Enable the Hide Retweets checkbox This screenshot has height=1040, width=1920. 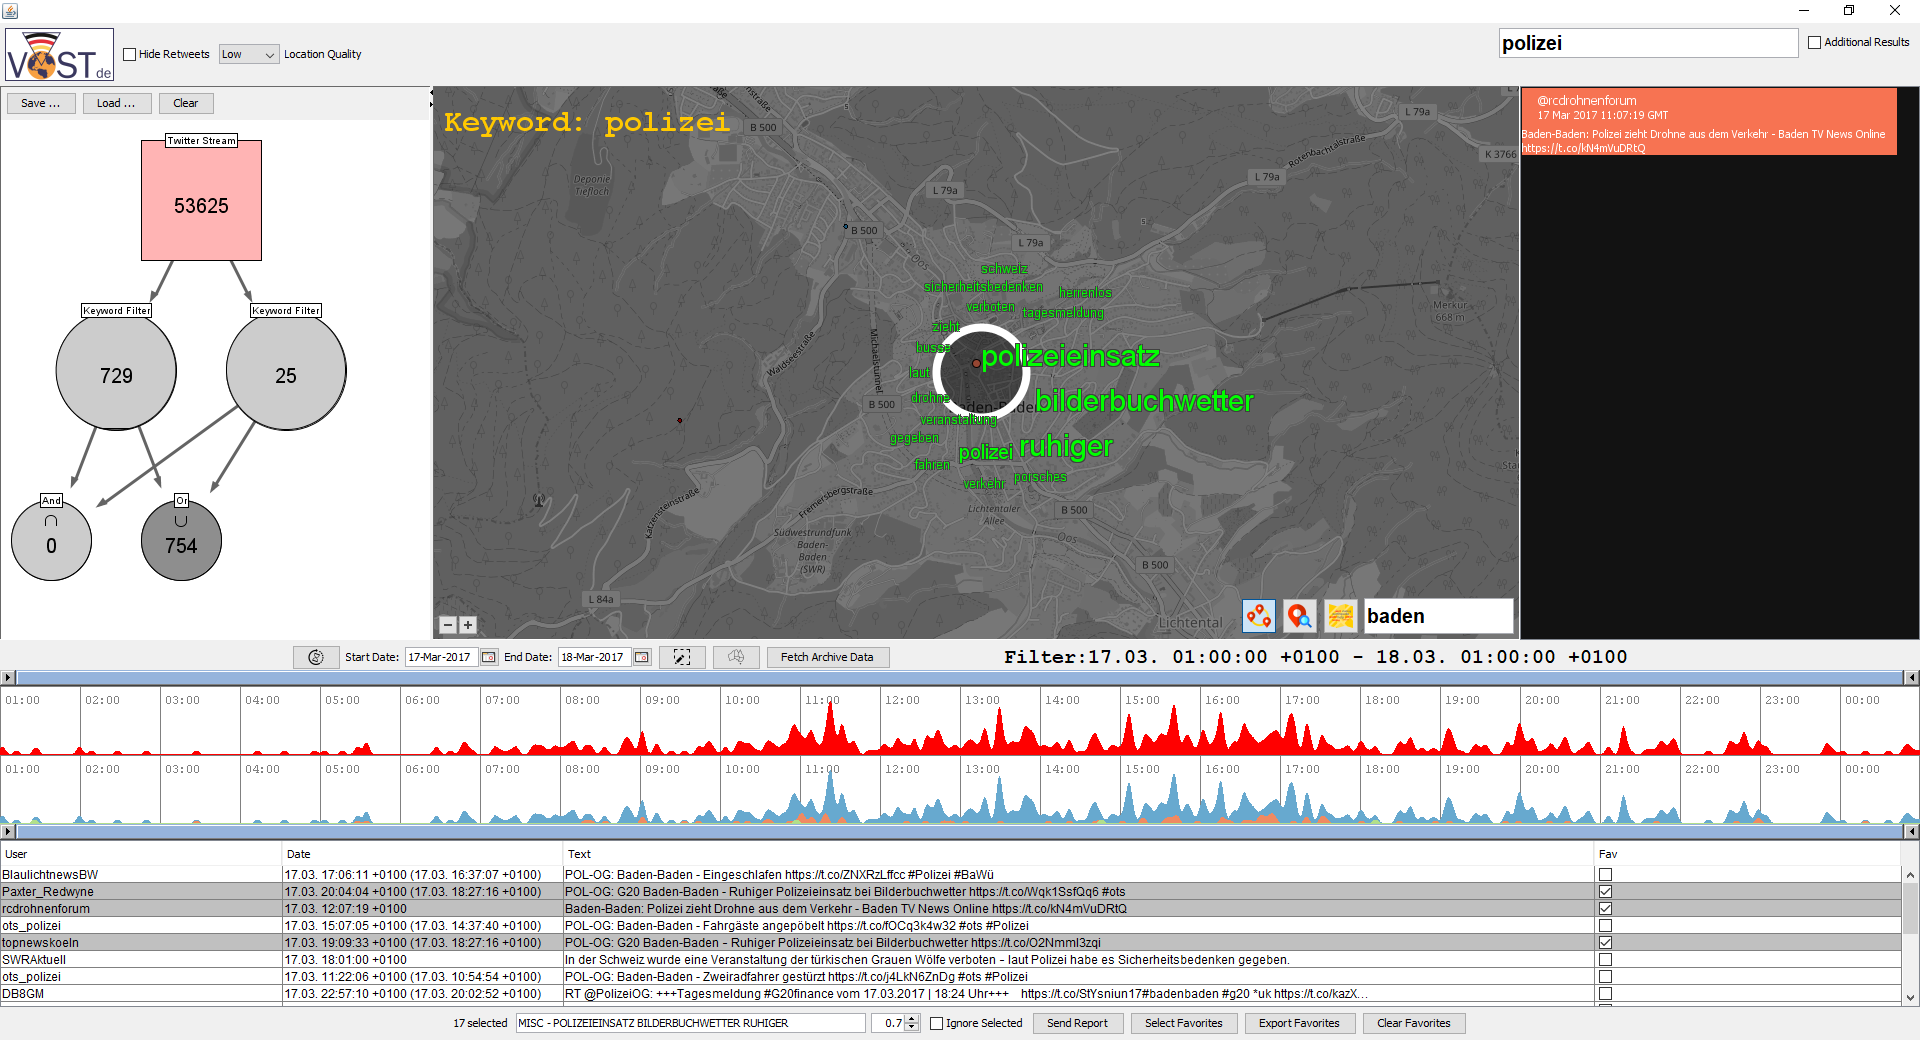(130, 55)
